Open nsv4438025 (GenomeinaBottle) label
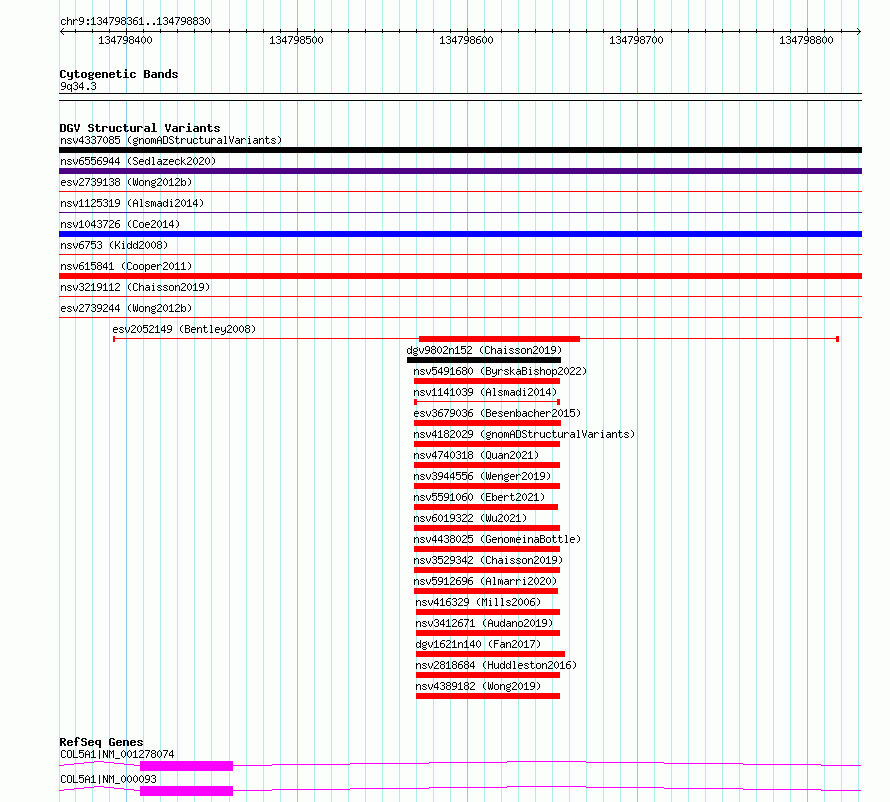Screen dimensions: 890x802 [497, 539]
